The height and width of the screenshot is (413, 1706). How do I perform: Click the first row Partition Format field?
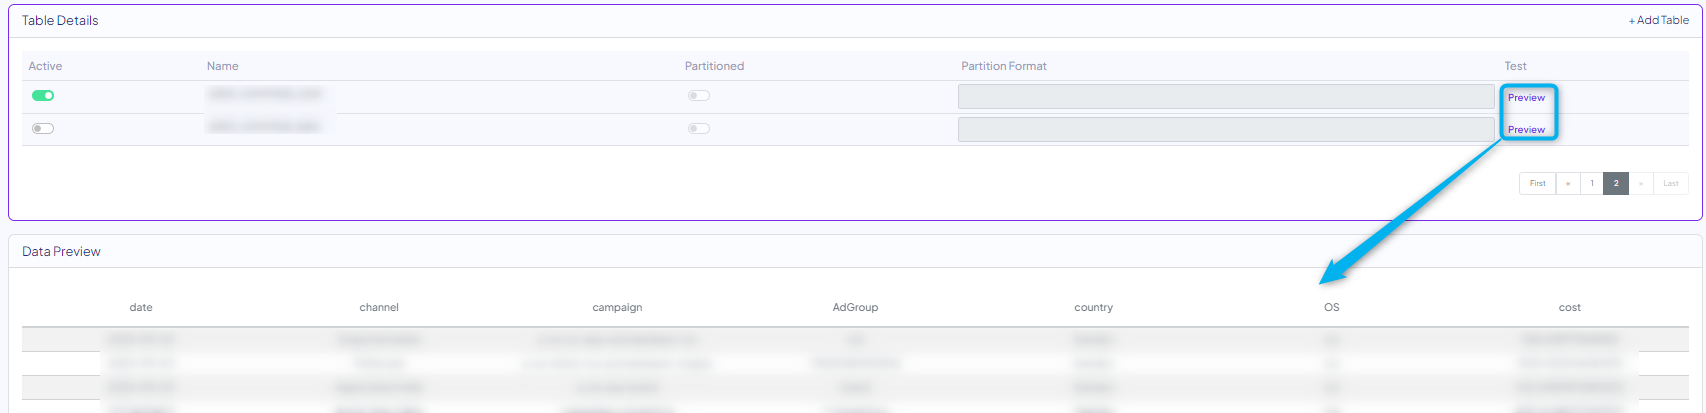point(1225,97)
